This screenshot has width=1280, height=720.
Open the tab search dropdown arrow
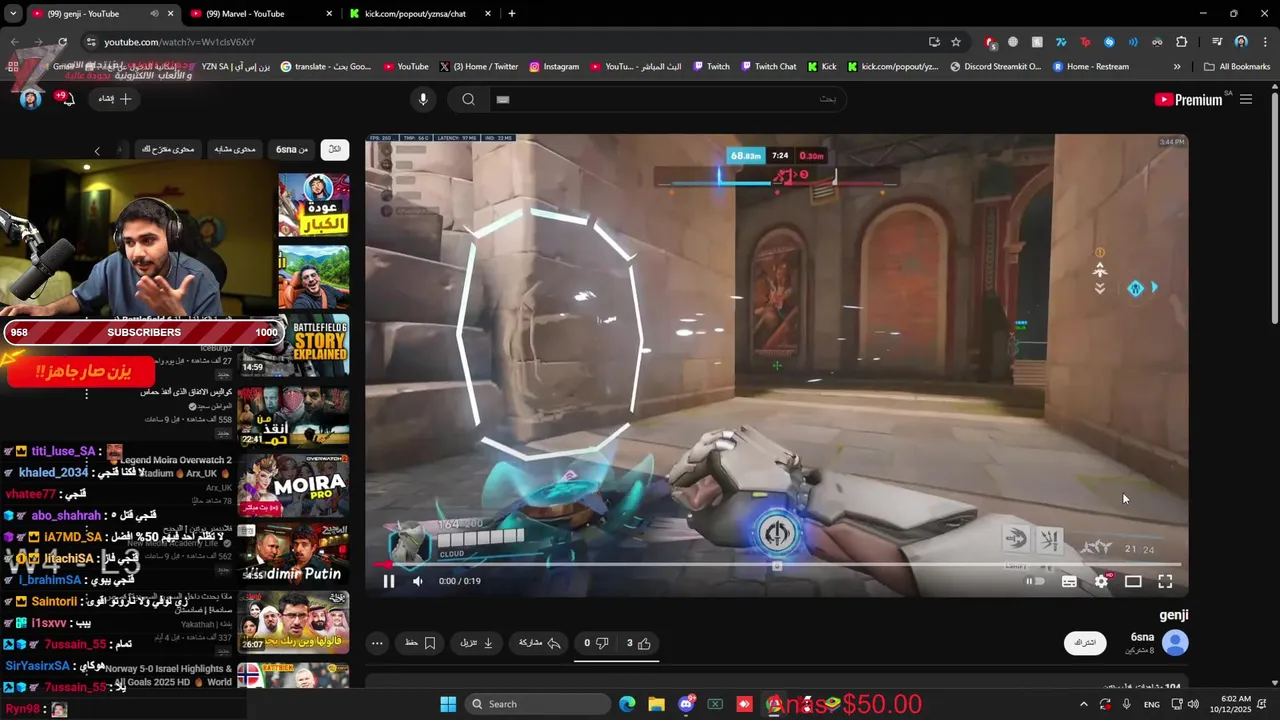pyautogui.click(x=13, y=14)
